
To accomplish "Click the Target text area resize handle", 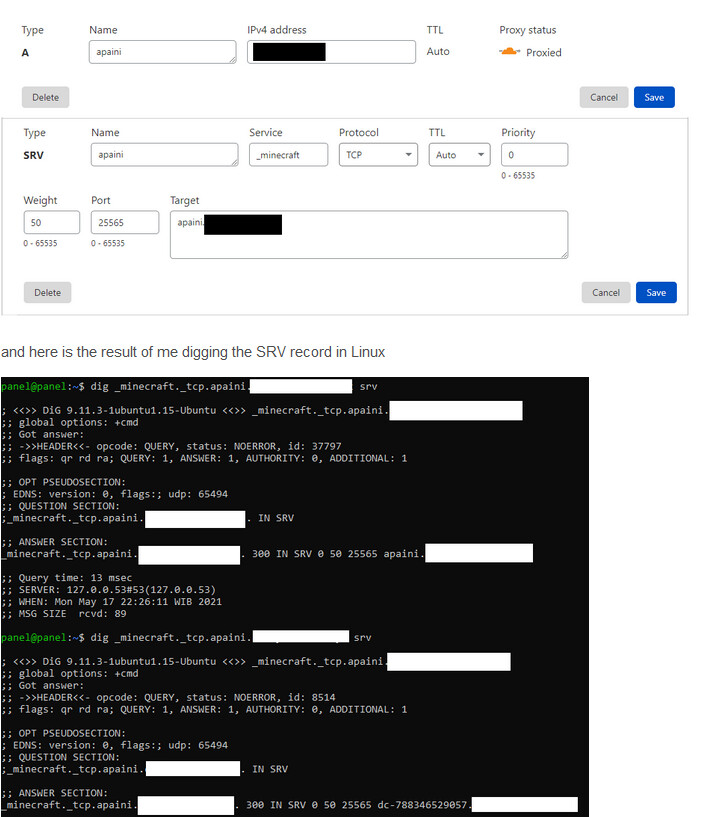I will 564,255.
